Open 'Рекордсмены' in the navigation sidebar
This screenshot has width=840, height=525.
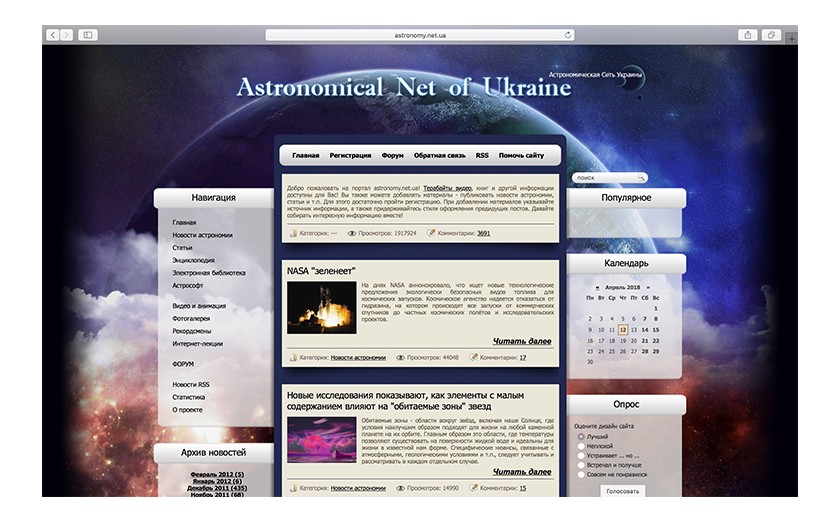pyautogui.click(x=192, y=331)
